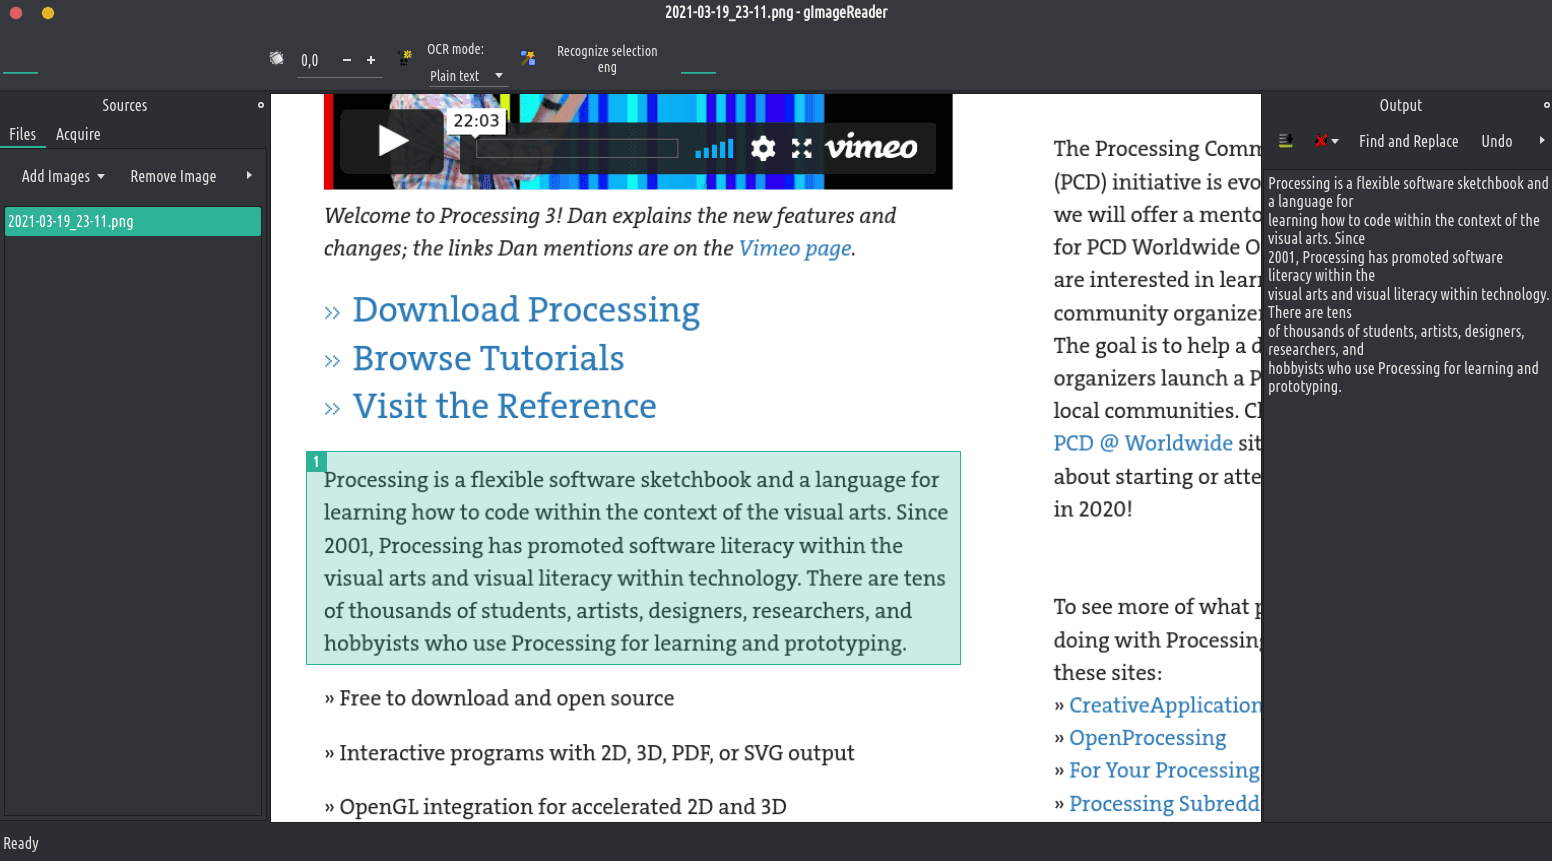Expand the Sources toolbar overflow arrow
Viewport: 1552px width, 861px height.
[x=249, y=176]
